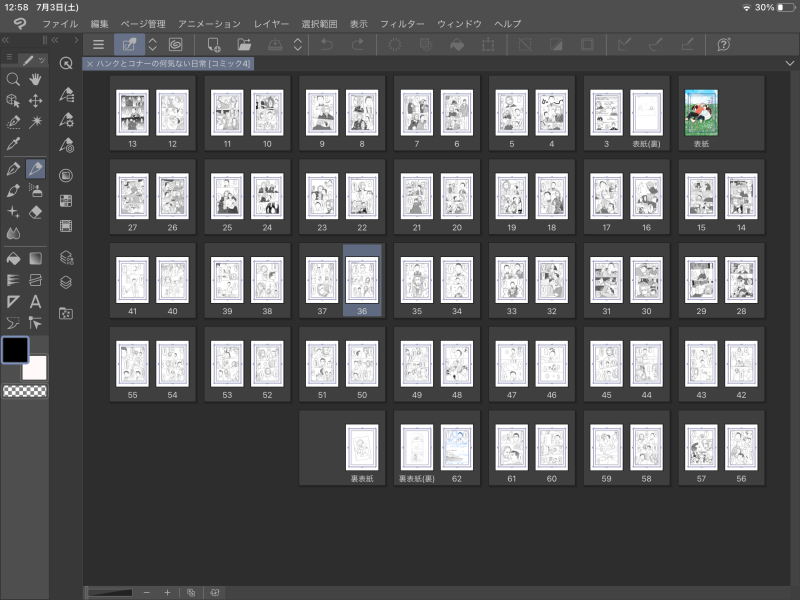Select the transparent checkered color swatch
Viewport: 800px width, 600px height.
click(x=25, y=391)
